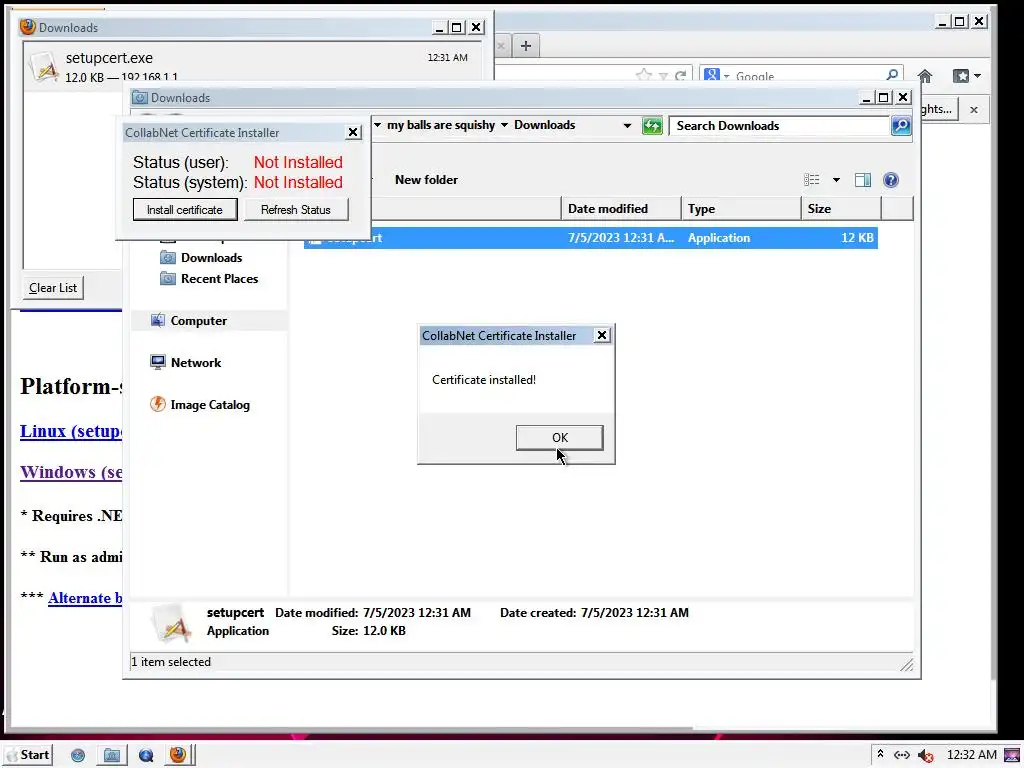This screenshot has width=1024, height=768.
Task: Bookmark the page with the star icon in Firefox
Action: click(x=643, y=76)
